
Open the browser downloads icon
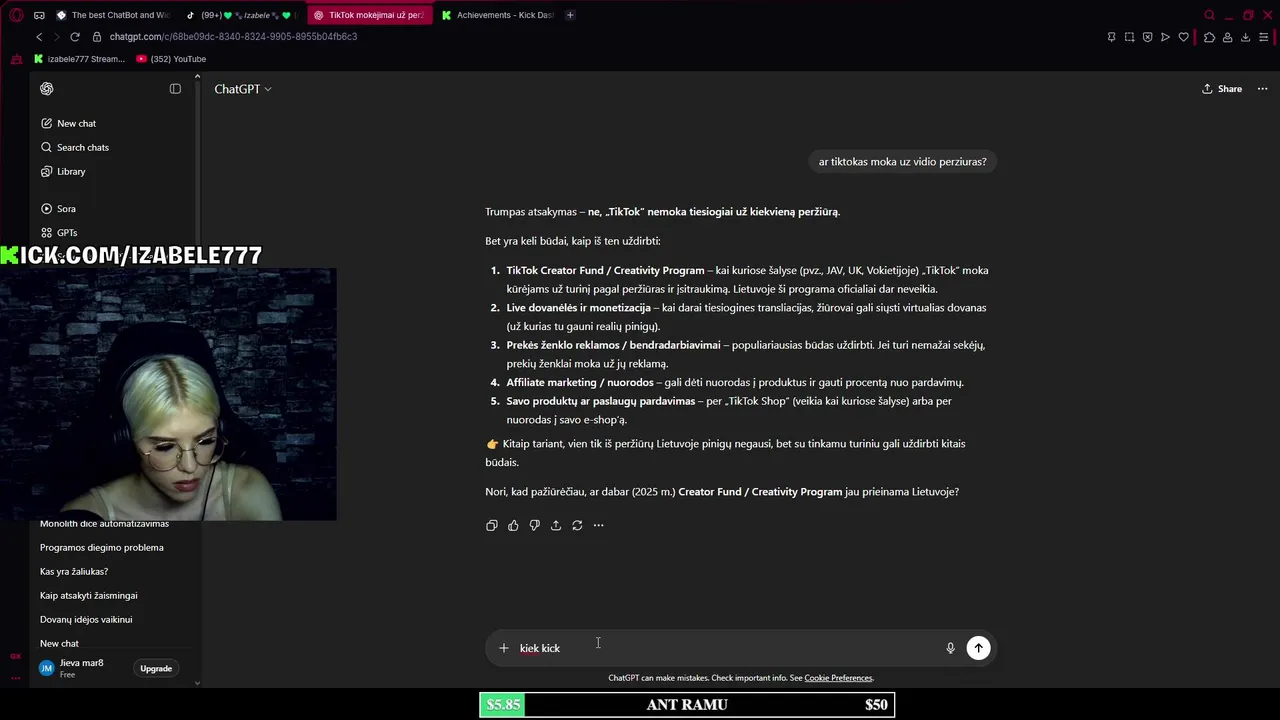(x=1245, y=37)
